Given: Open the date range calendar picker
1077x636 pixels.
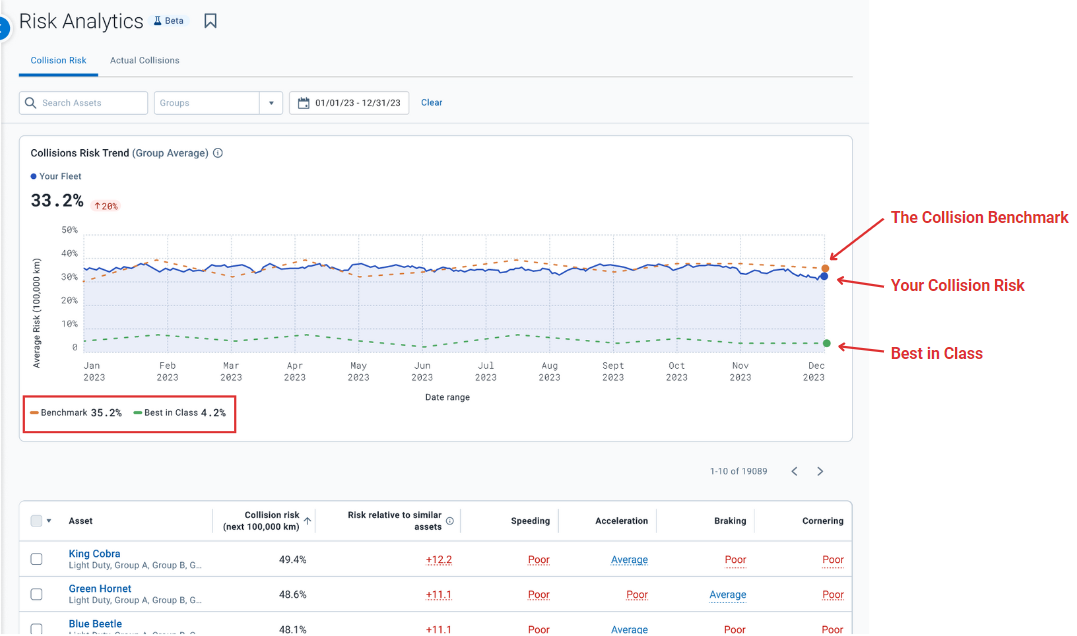Looking at the screenshot, I should pyautogui.click(x=304, y=102).
